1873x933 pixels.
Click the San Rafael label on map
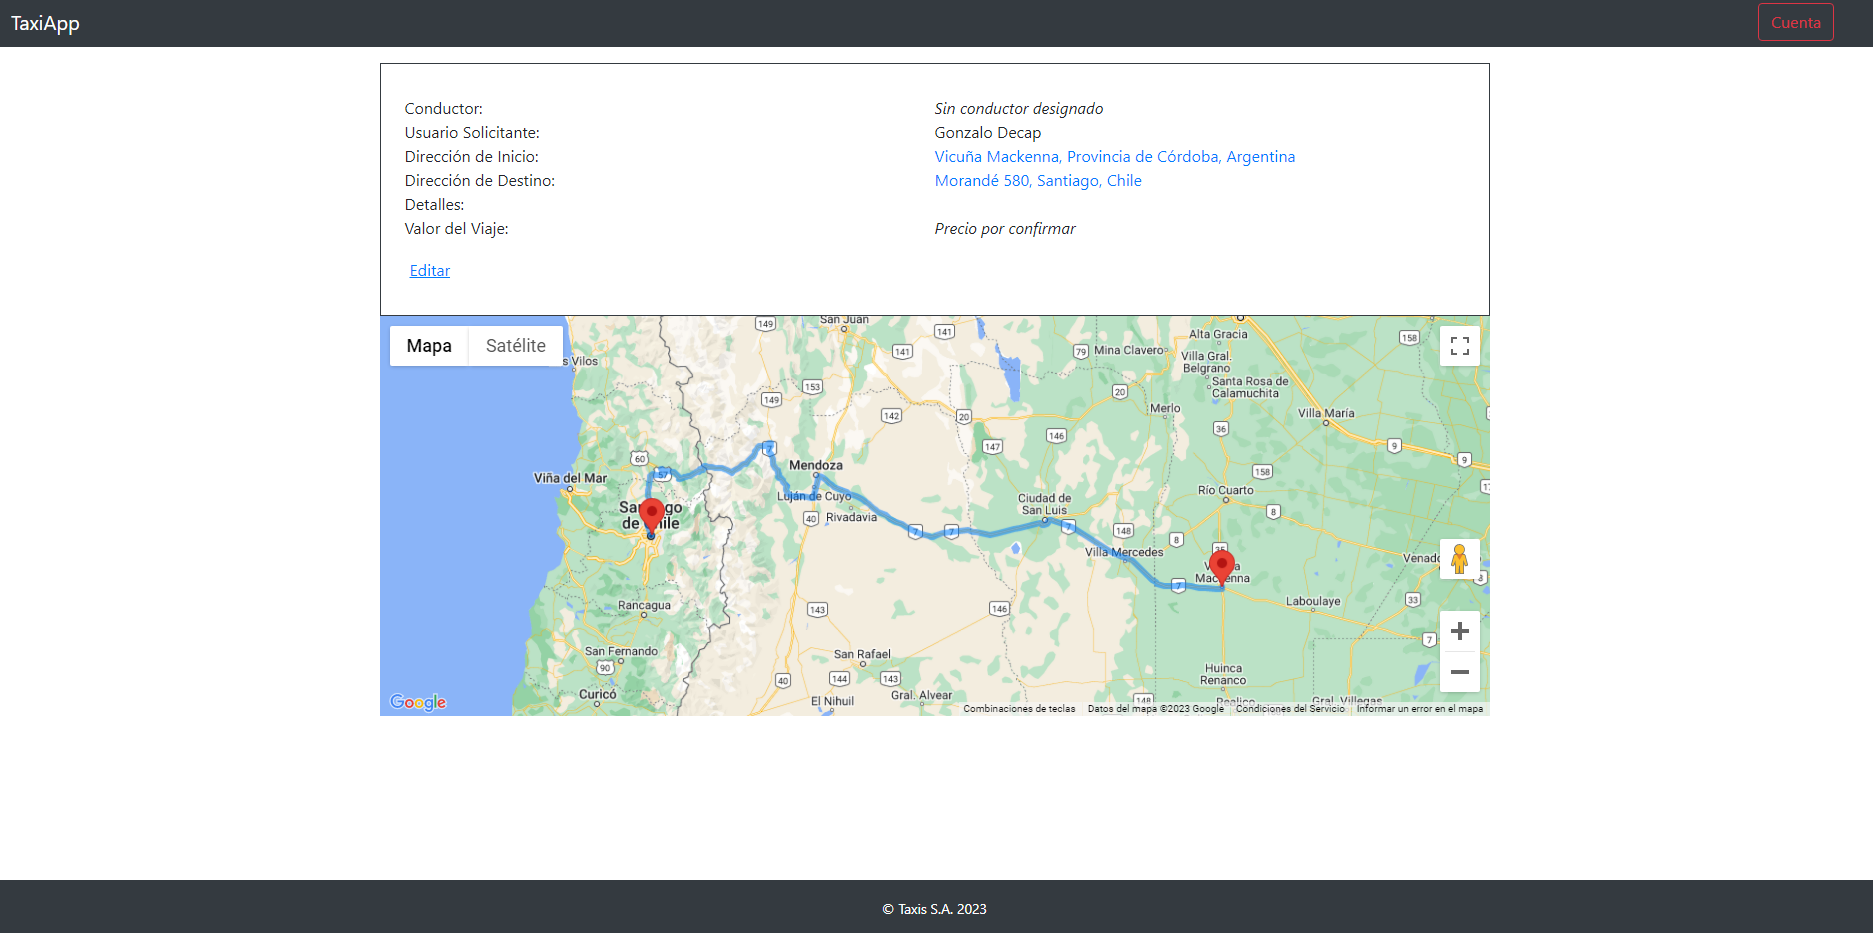coord(862,654)
